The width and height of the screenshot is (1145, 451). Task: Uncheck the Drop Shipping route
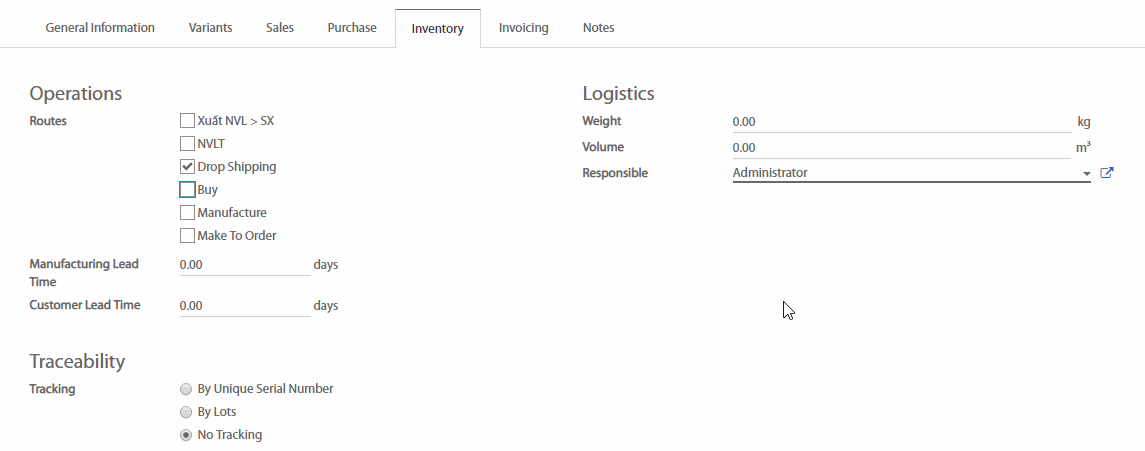[187, 167]
